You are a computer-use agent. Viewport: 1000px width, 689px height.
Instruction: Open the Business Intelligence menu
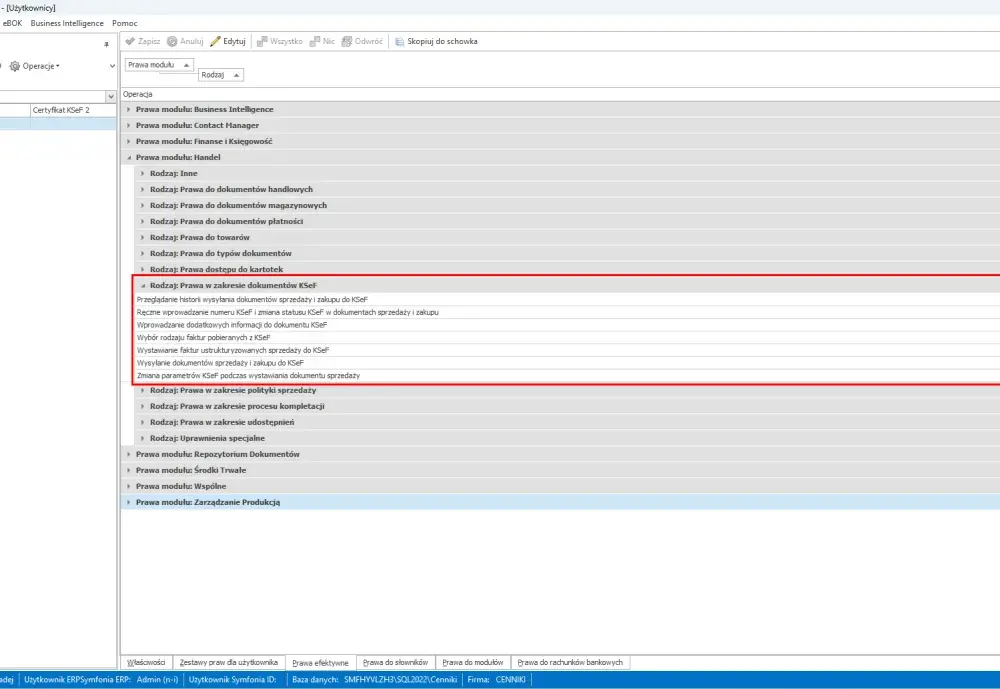[67, 23]
